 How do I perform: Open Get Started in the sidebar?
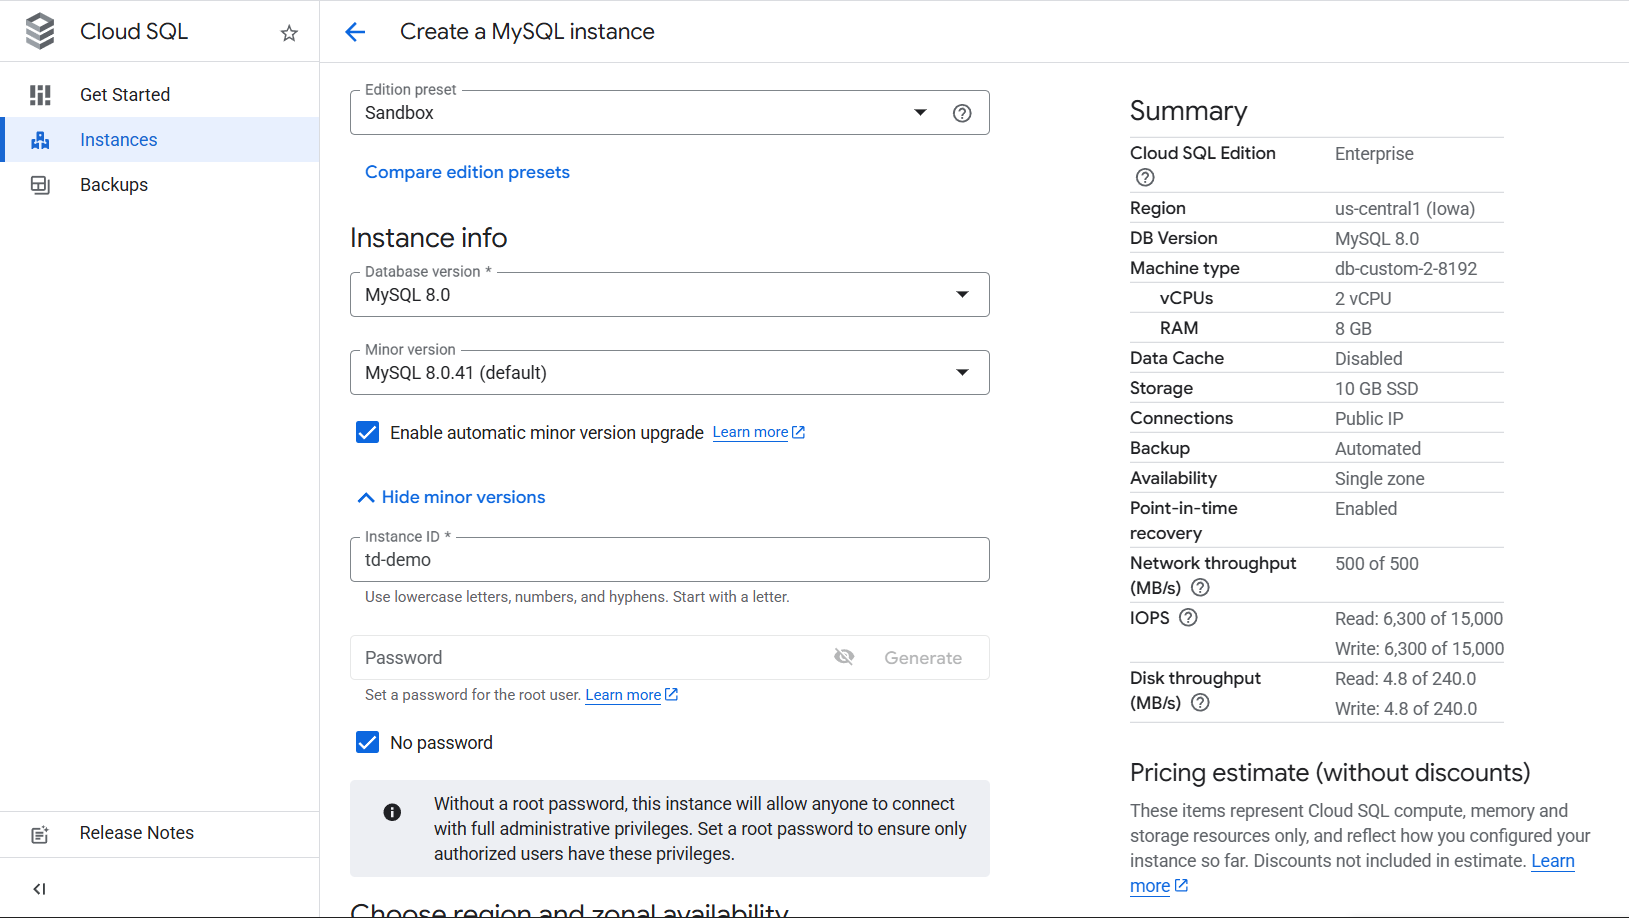[x=125, y=95]
